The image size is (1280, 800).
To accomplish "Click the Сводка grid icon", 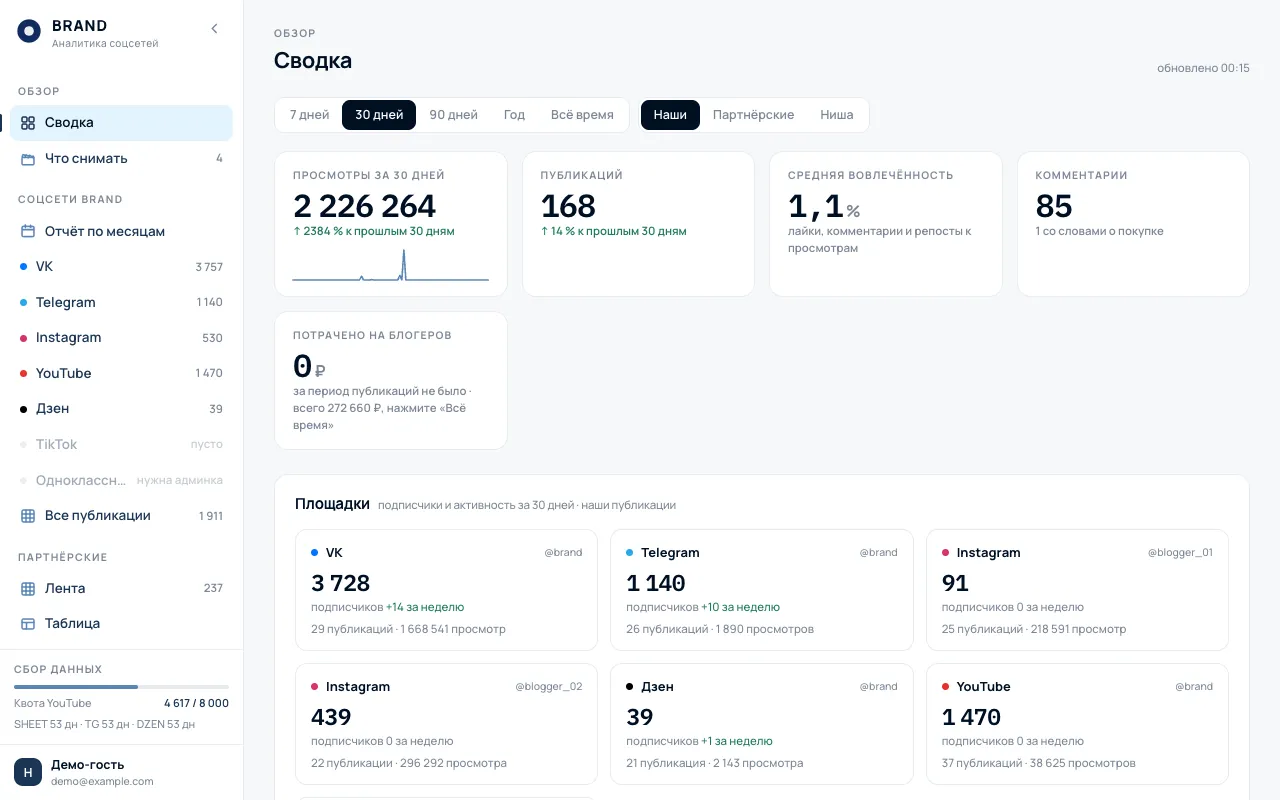I will 28,123.
